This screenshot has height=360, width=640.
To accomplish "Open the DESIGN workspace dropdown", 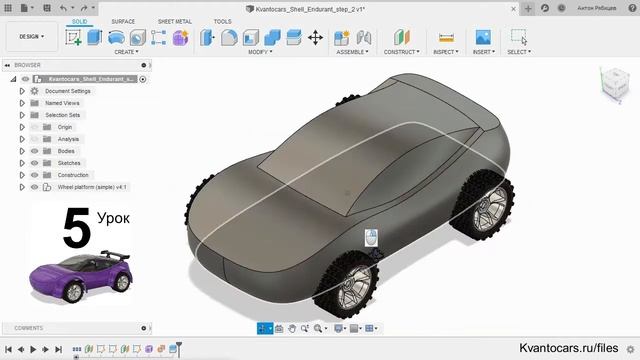I will pos(31,36).
